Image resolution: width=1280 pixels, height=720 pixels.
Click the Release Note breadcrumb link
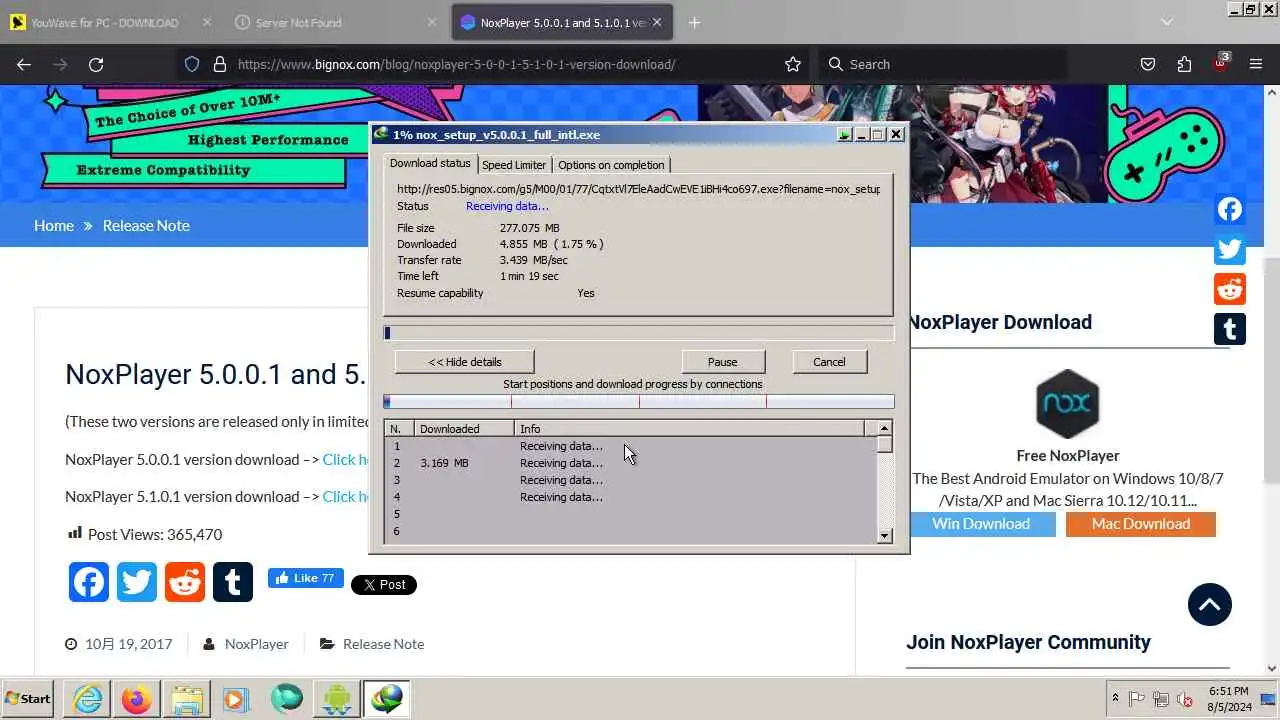pyautogui.click(x=146, y=225)
